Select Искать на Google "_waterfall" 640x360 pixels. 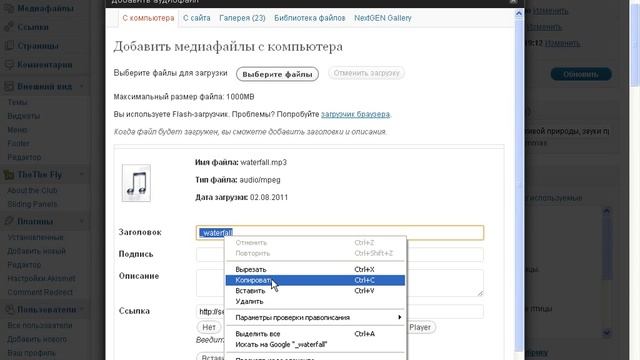(x=315, y=344)
